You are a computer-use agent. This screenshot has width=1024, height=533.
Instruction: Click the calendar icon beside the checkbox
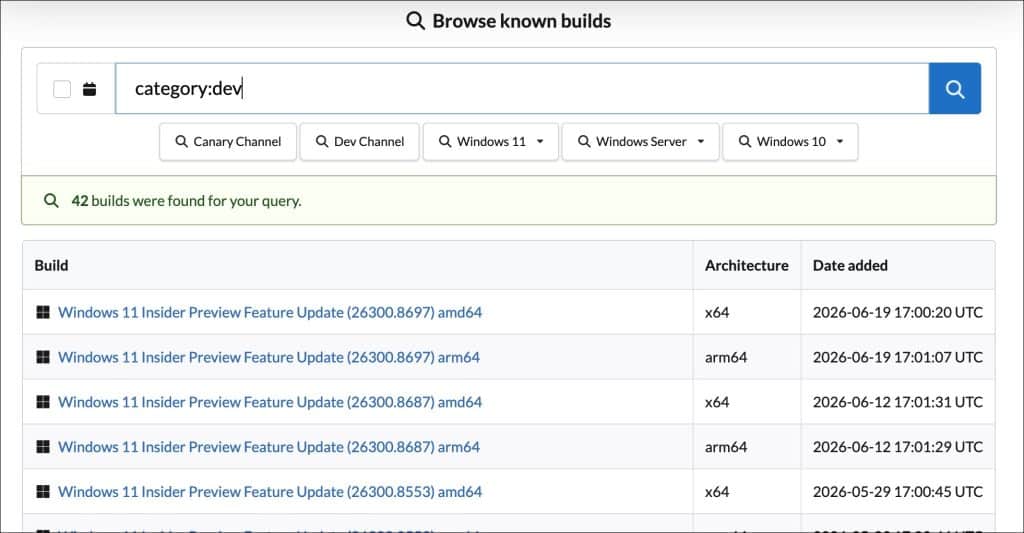click(89, 89)
